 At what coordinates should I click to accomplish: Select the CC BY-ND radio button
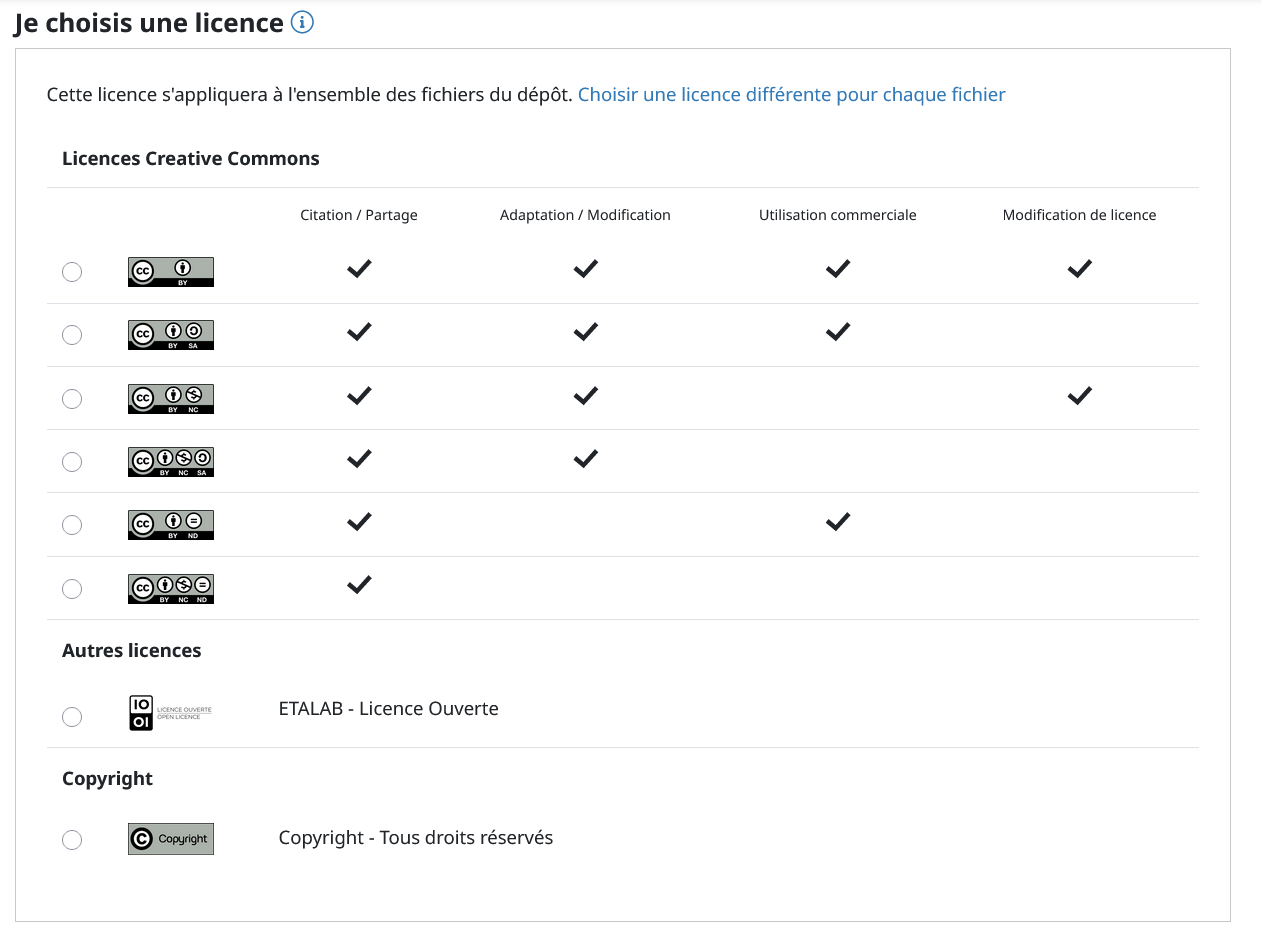click(x=72, y=525)
